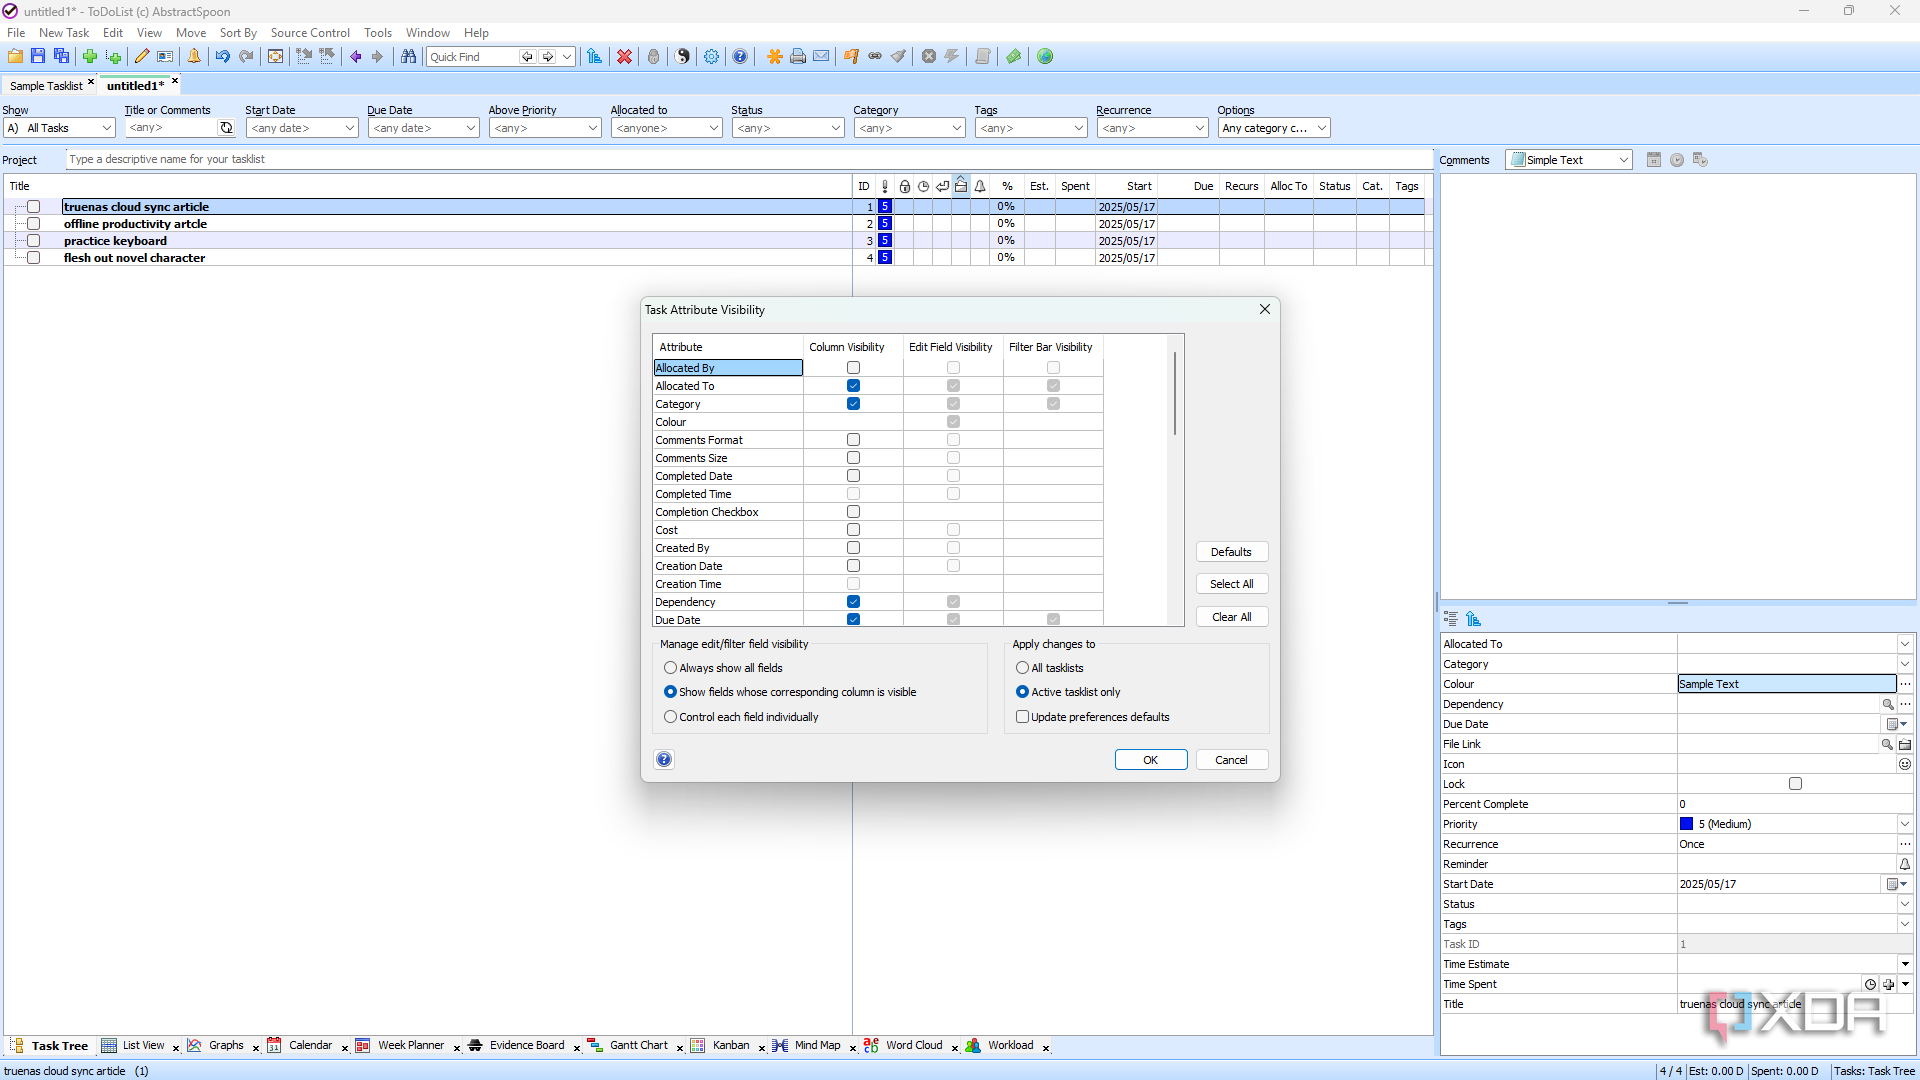This screenshot has height=1080, width=1920.
Task: Open the Sort By menu
Action: coord(238,33)
